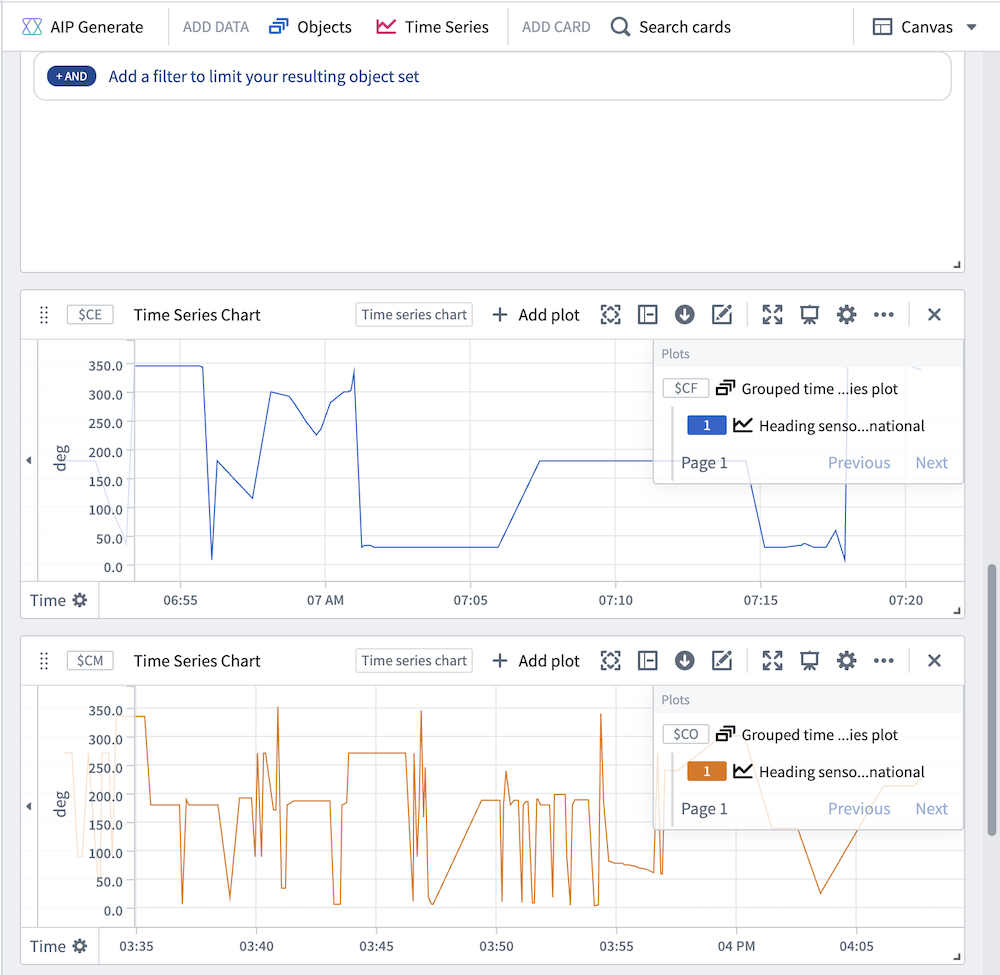Edit the $CM chart annotations
Screen dimensions: 1000x975
pos(721,661)
